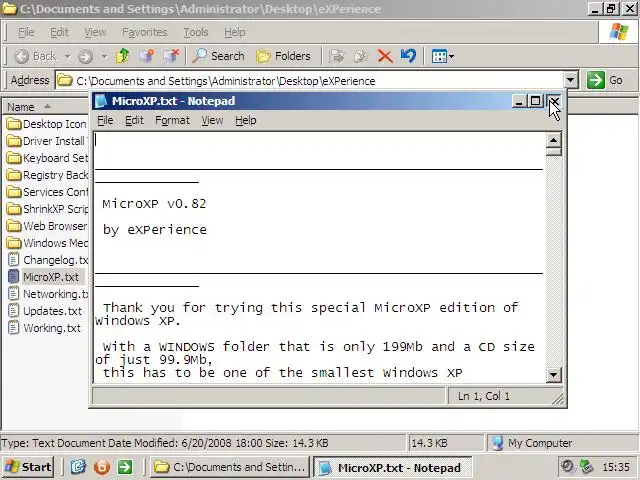Select the Updates.txt file
The image size is (640, 480).
pos(45,311)
